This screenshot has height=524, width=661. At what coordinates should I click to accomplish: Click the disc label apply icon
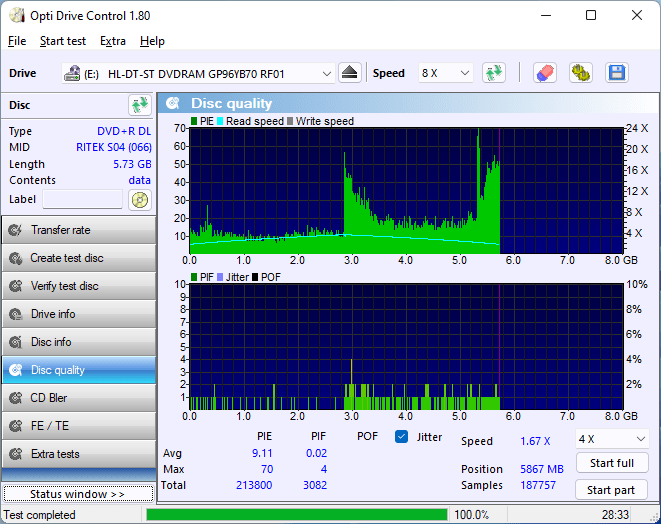[139, 200]
